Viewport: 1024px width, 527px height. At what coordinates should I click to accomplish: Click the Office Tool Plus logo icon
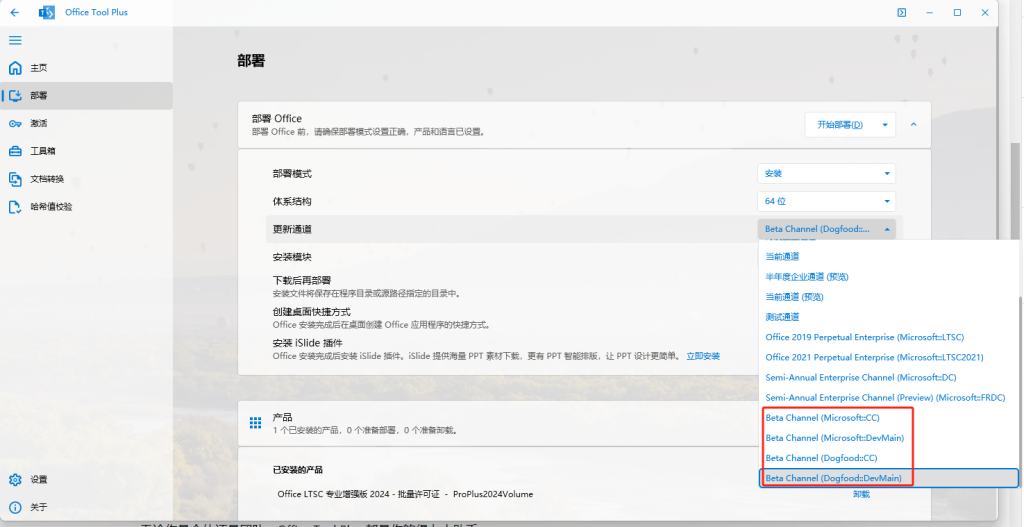coord(47,12)
